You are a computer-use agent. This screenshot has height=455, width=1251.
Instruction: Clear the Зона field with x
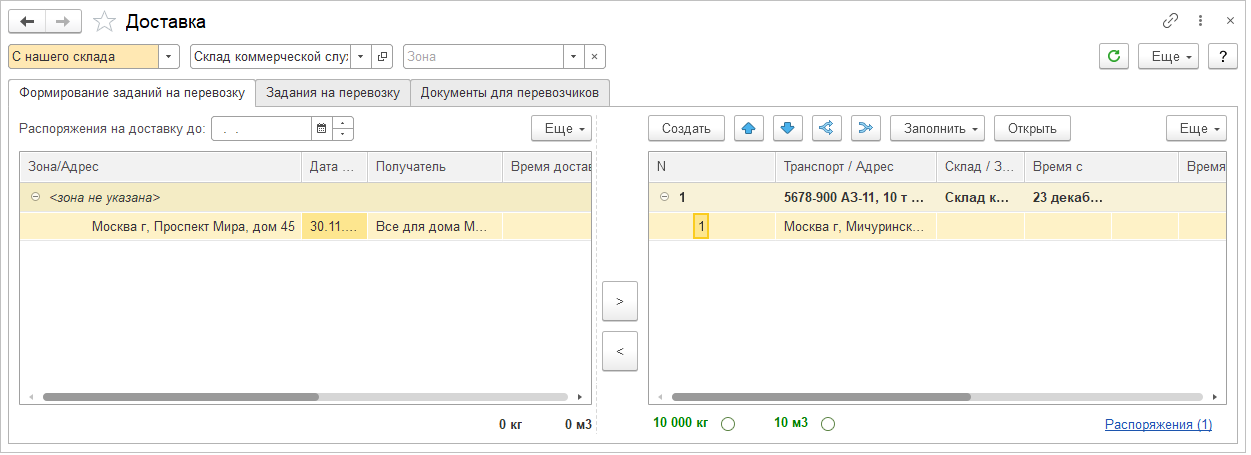click(594, 57)
